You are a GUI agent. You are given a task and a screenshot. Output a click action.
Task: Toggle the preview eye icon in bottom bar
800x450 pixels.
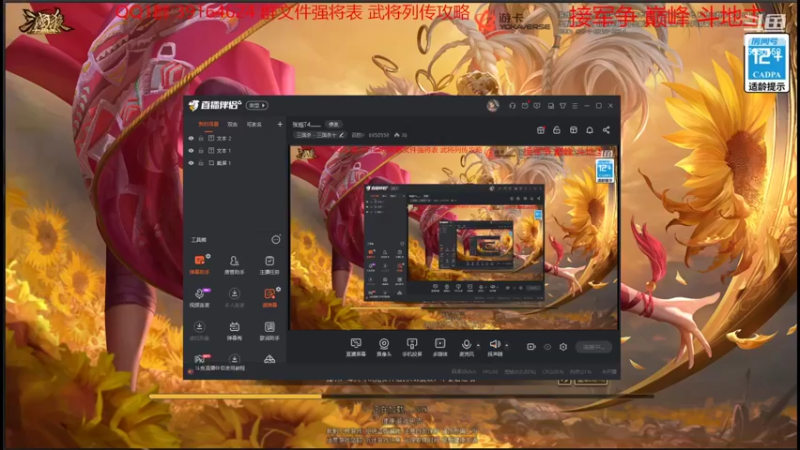[547, 347]
